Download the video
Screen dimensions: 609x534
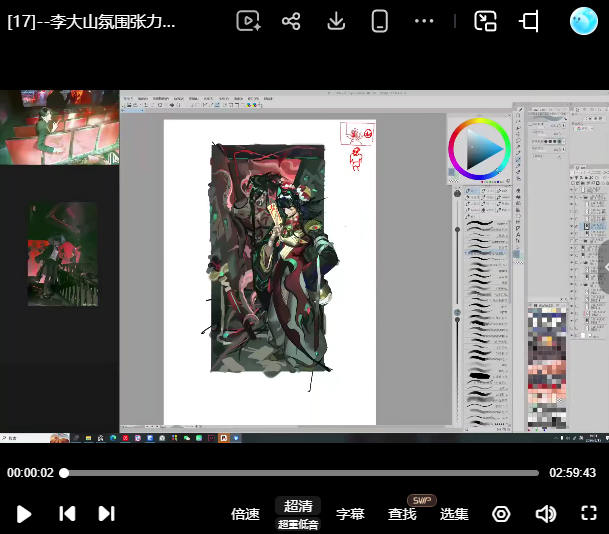click(336, 21)
